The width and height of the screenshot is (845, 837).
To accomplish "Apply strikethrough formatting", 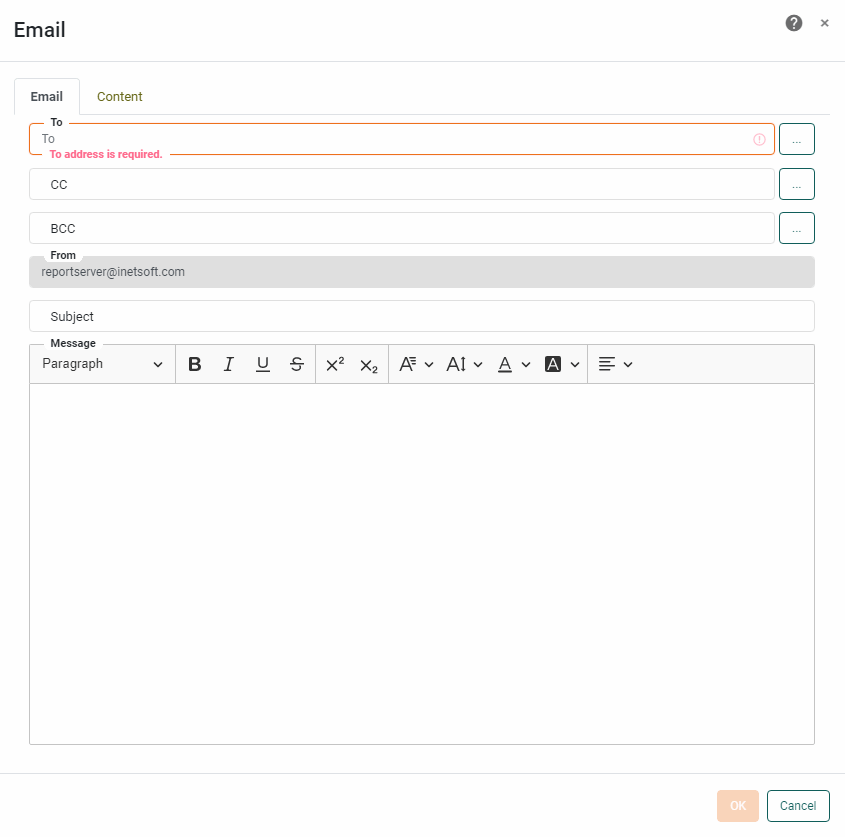I will 297,363.
